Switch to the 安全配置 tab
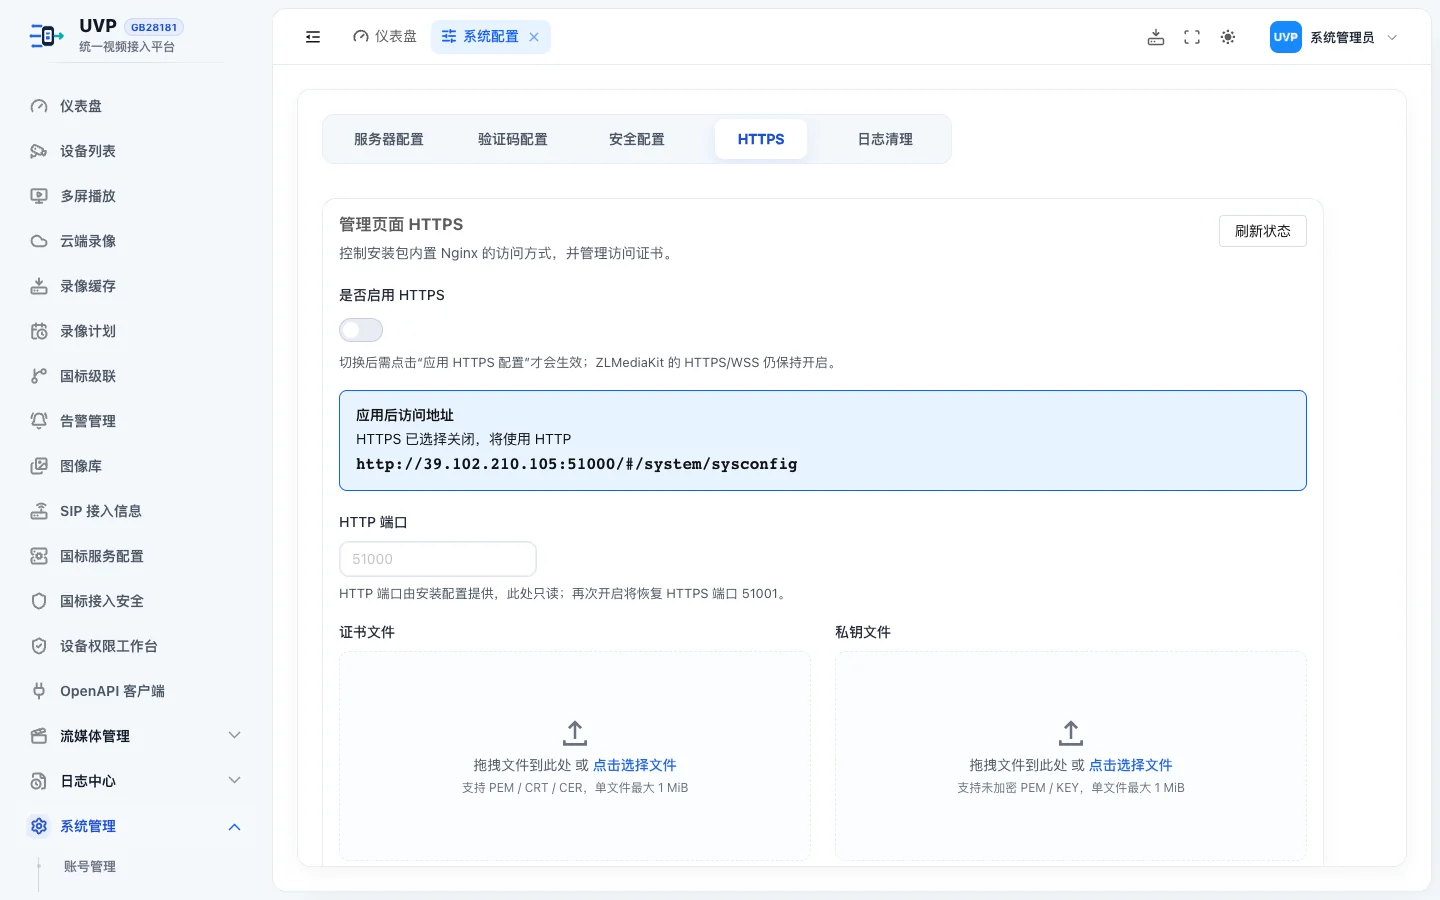The image size is (1440, 900). pyautogui.click(x=637, y=139)
